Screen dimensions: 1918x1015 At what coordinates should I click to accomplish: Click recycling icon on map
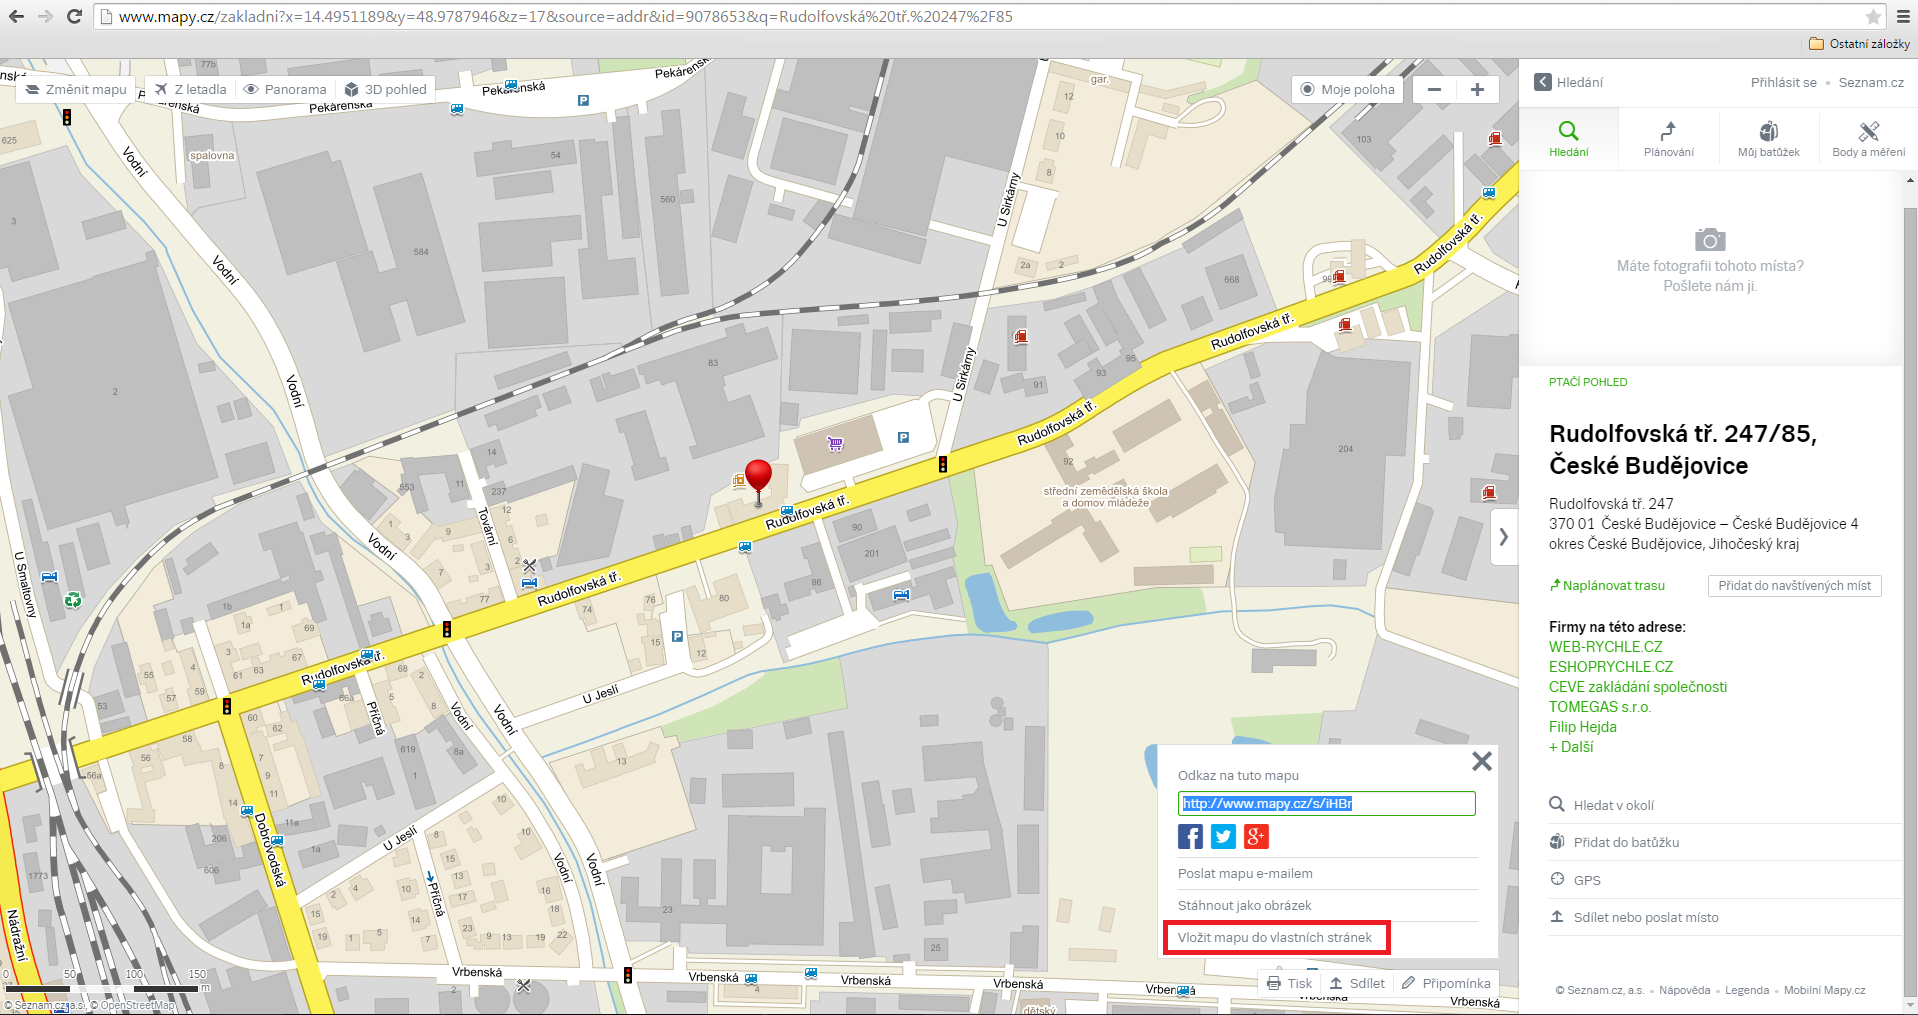pos(73,600)
